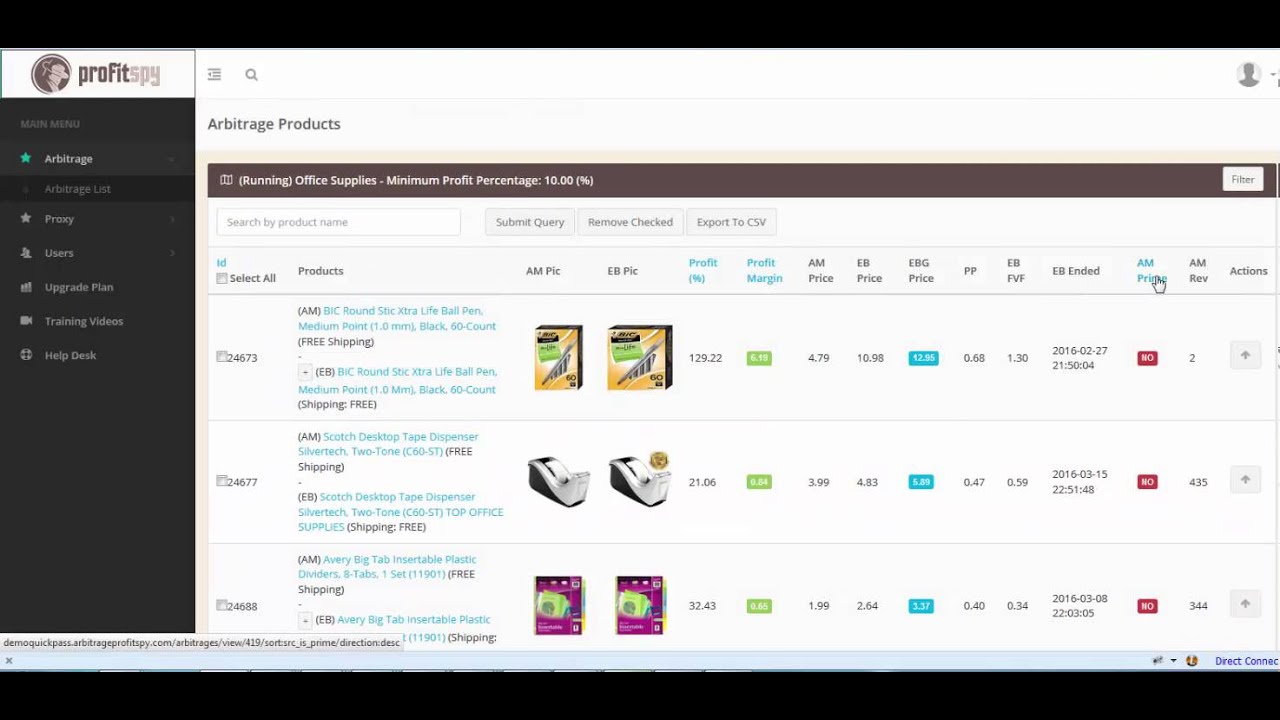The width and height of the screenshot is (1280, 720).
Task: Click the up-arrow action for row 24688
Action: click(x=1245, y=604)
